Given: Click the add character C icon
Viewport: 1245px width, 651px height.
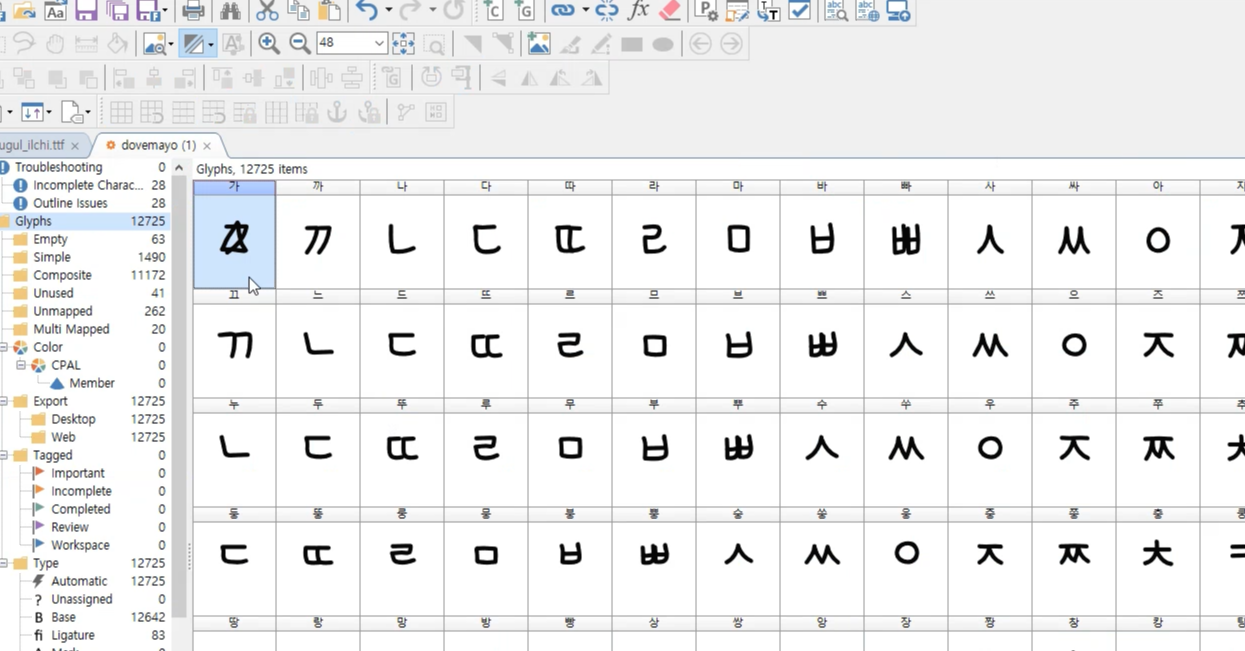Looking at the screenshot, I should pyautogui.click(x=493, y=11).
